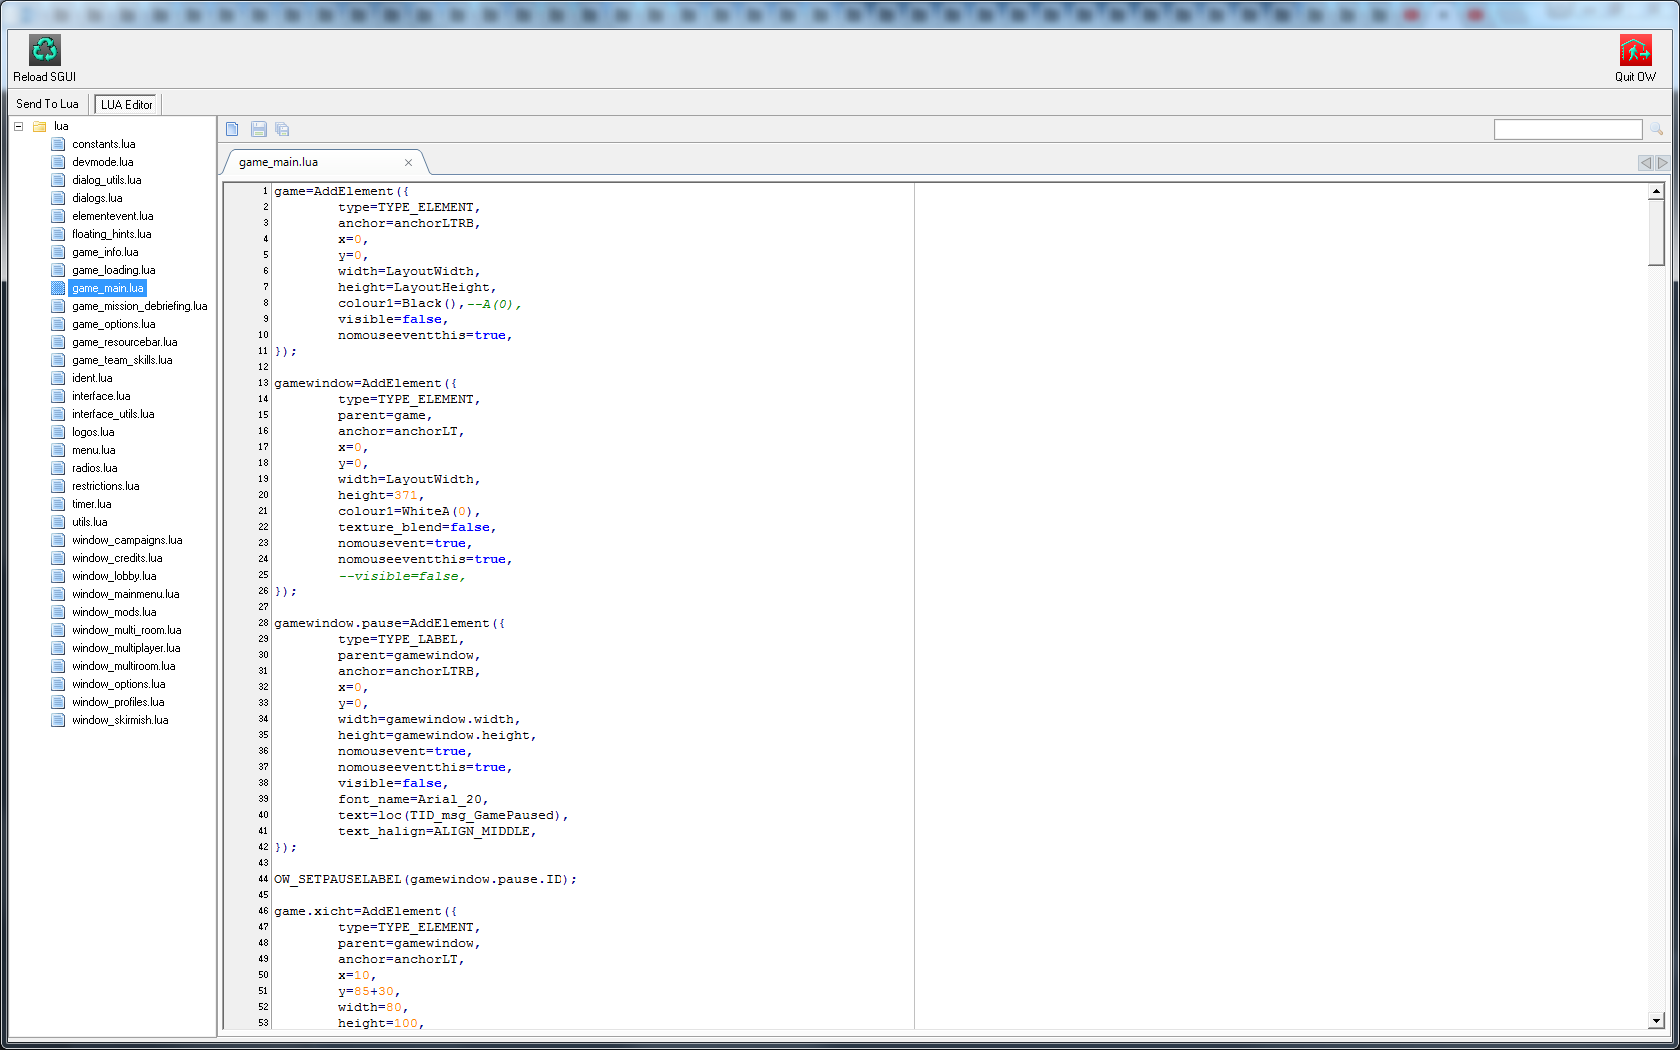Select logos.lua file
This screenshot has height=1050, width=1680.
point(93,432)
